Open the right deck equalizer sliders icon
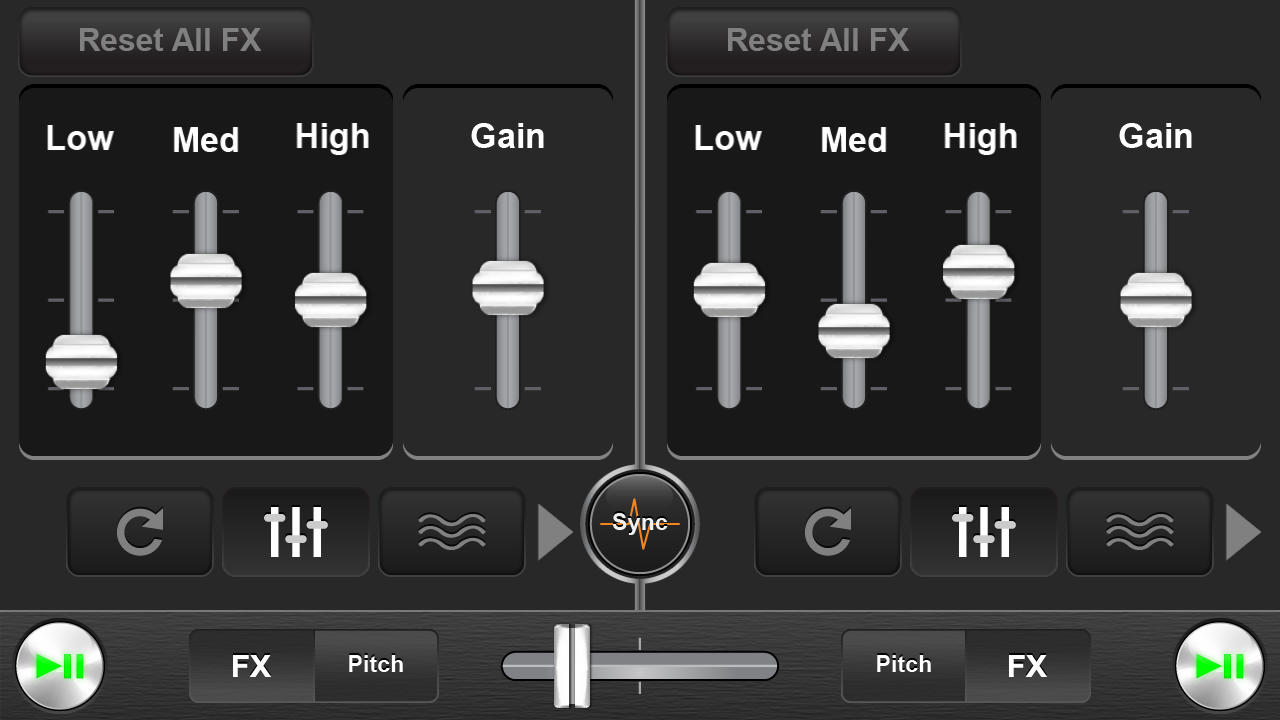 tap(984, 532)
